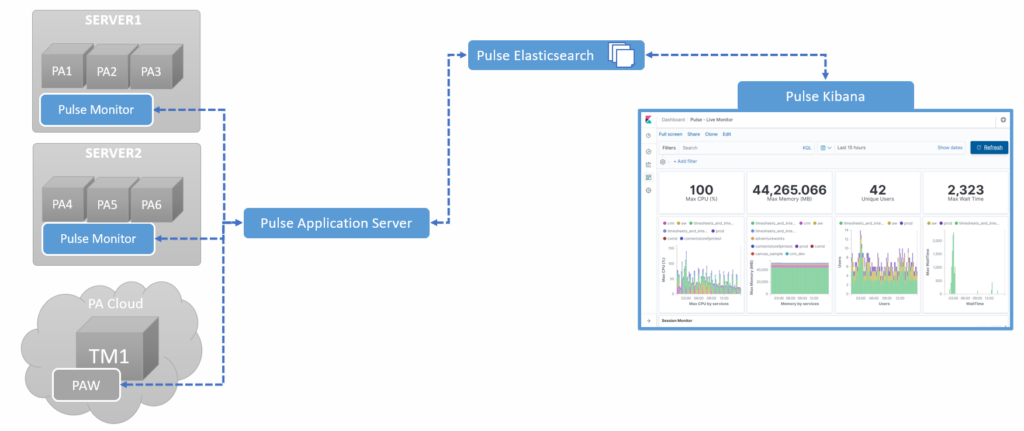Toggle crm legend in Max CPU chart
Image resolution: width=1024 pixels, height=431 pixels.
click(669, 223)
